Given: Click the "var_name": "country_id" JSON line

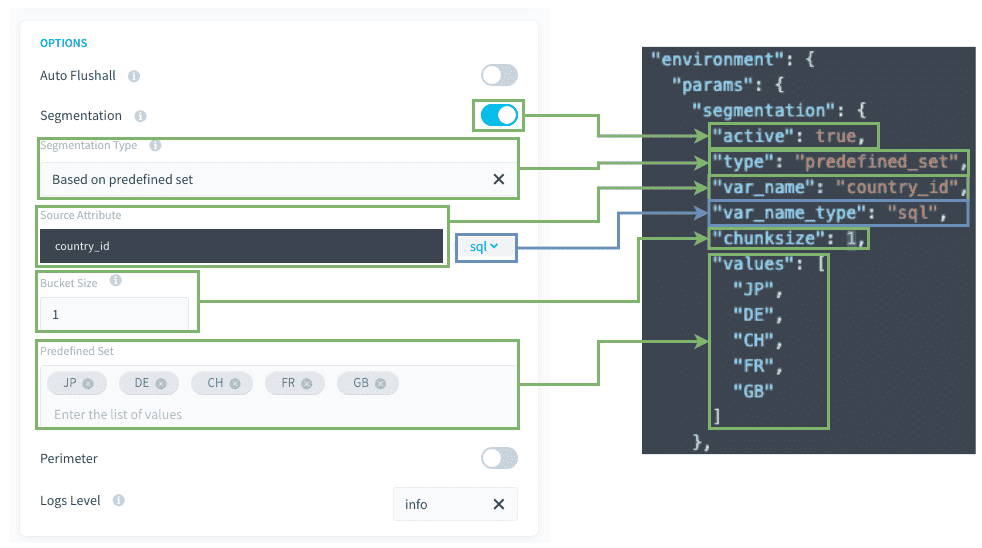Looking at the screenshot, I should click(839, 187).
